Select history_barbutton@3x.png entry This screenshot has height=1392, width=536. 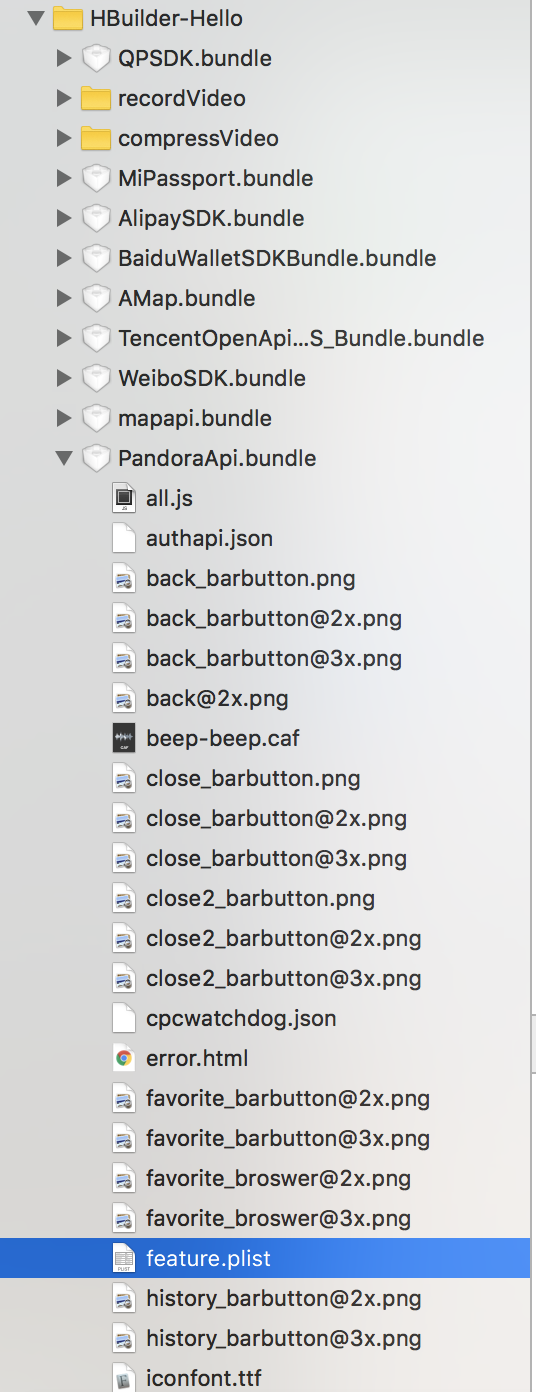[x=283, y=1338]
